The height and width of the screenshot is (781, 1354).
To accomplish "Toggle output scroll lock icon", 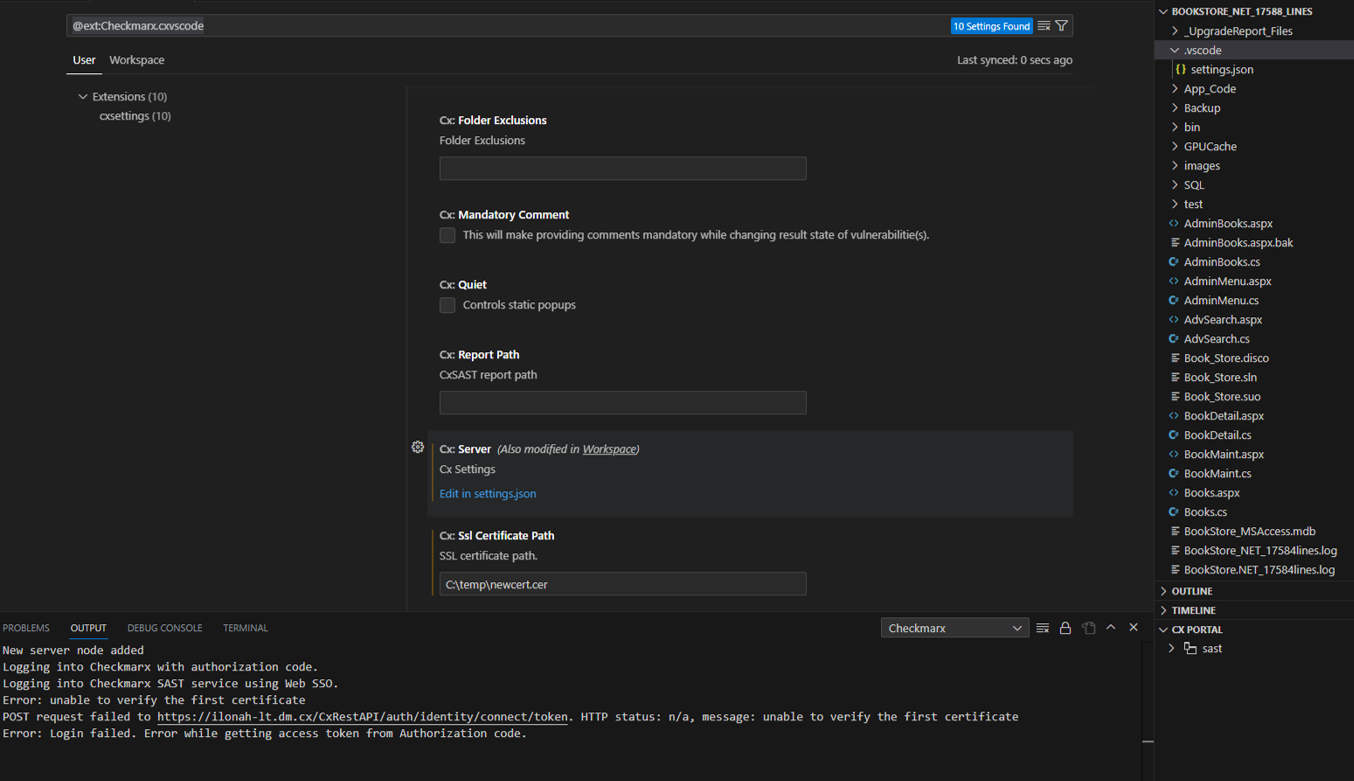I will [x=1065, y=628].
